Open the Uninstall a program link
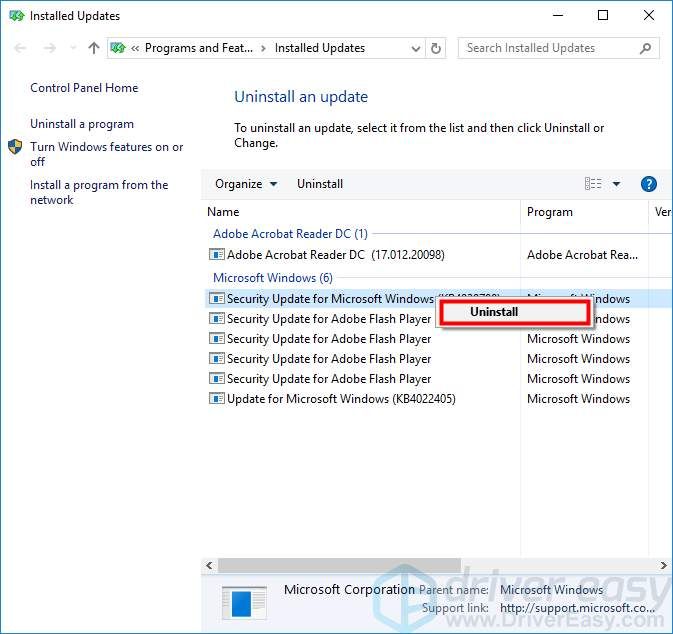 [x=82, y=124]
